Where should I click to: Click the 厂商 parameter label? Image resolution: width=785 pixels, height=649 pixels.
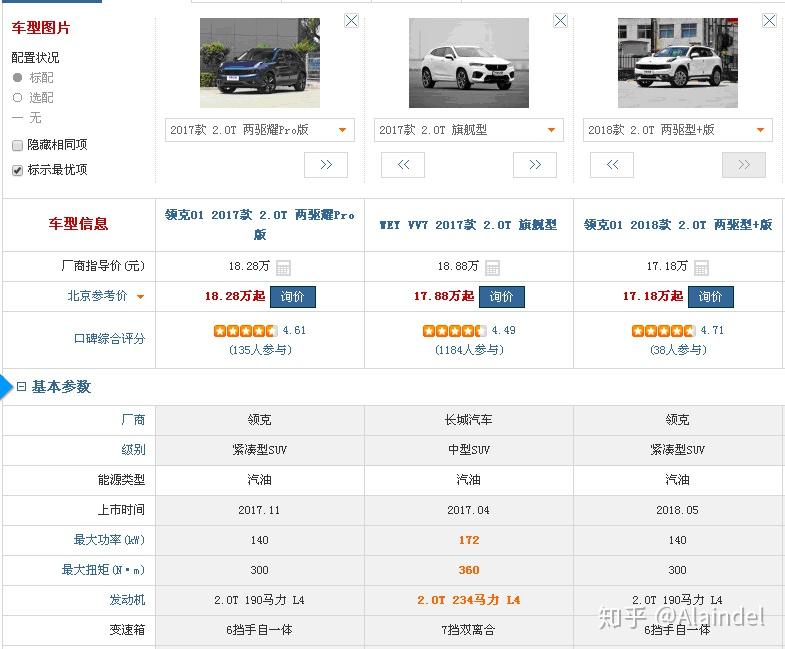point(133,420)
